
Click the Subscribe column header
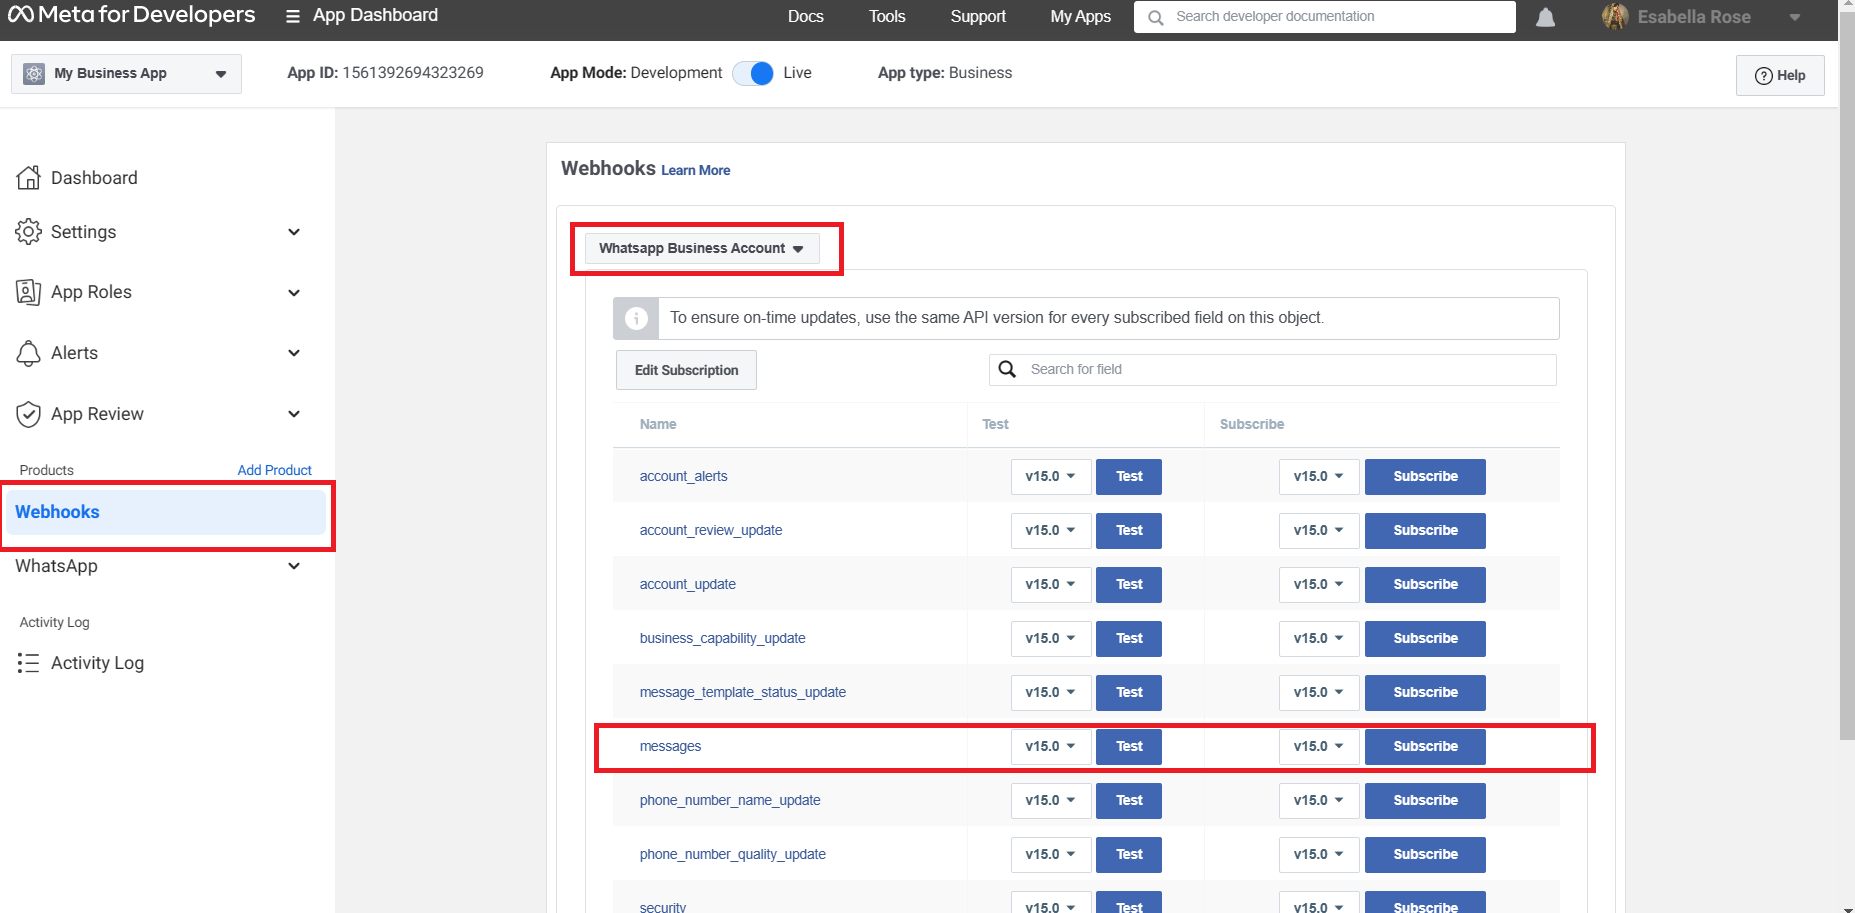click(x=1252, y=424)
